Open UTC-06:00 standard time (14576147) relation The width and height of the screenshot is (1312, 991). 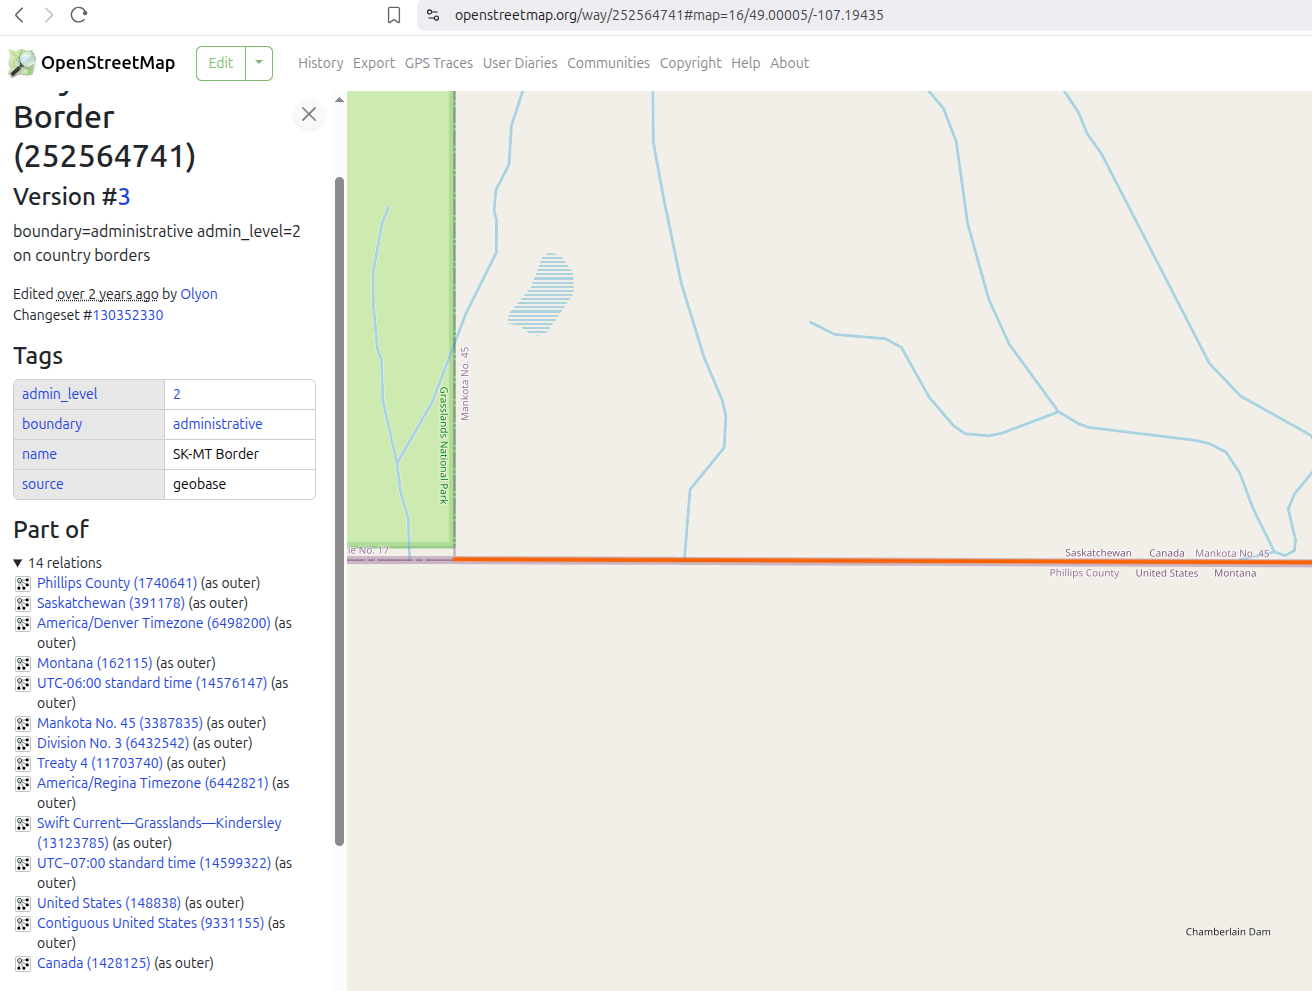pyautogui.click(x=152, y=683)
